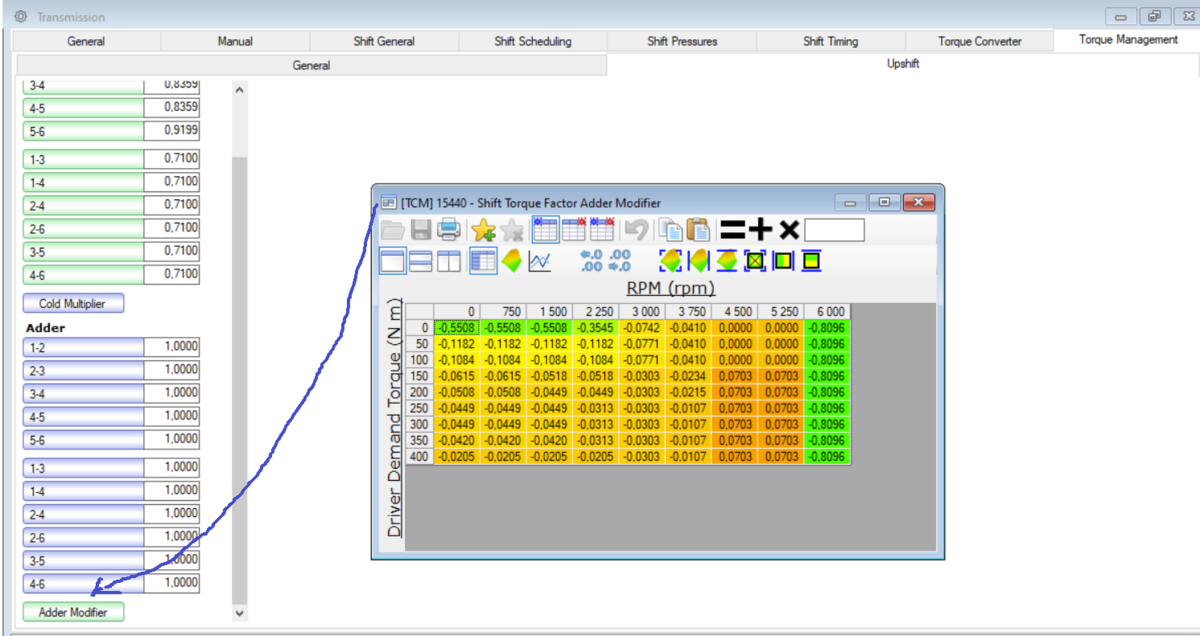Open the Torque Converter tab

(x=979, y=41)
